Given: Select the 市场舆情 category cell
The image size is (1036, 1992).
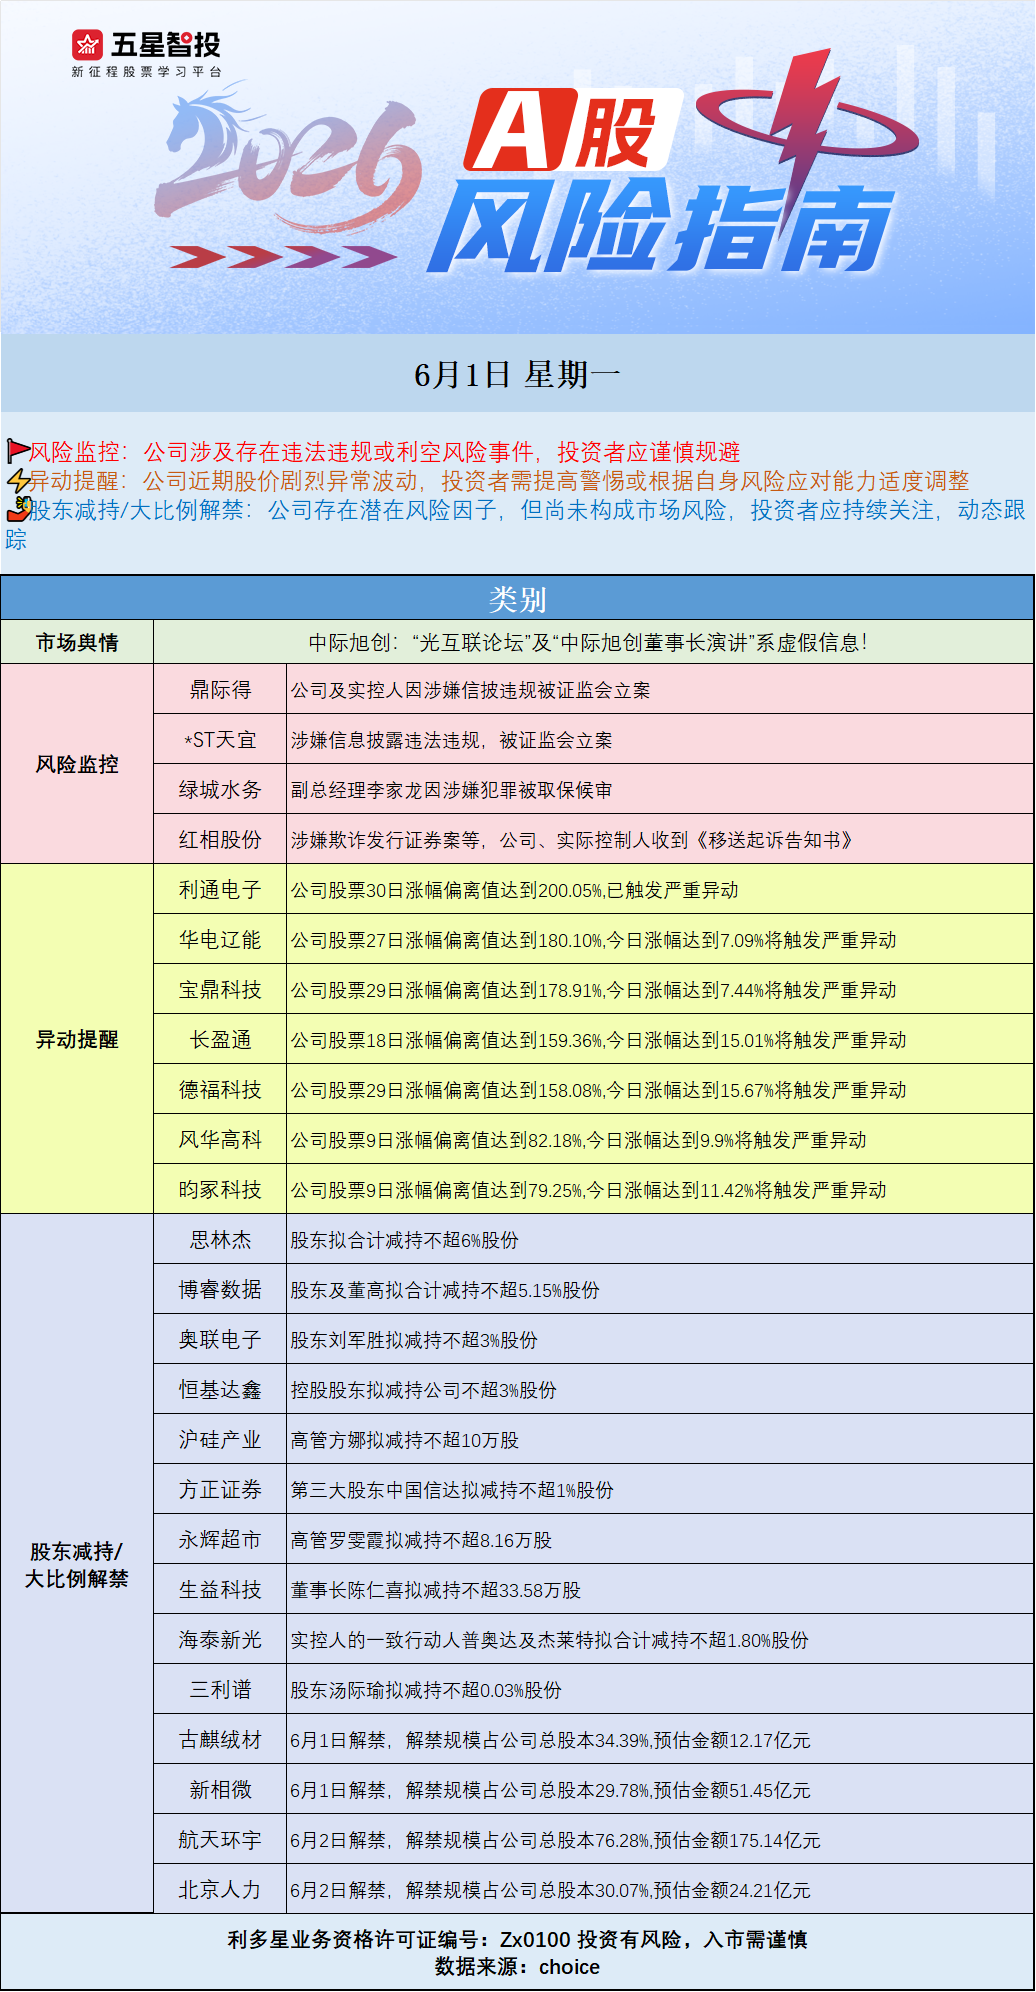Looking at the screenshot, I should [x=77, y=642].
